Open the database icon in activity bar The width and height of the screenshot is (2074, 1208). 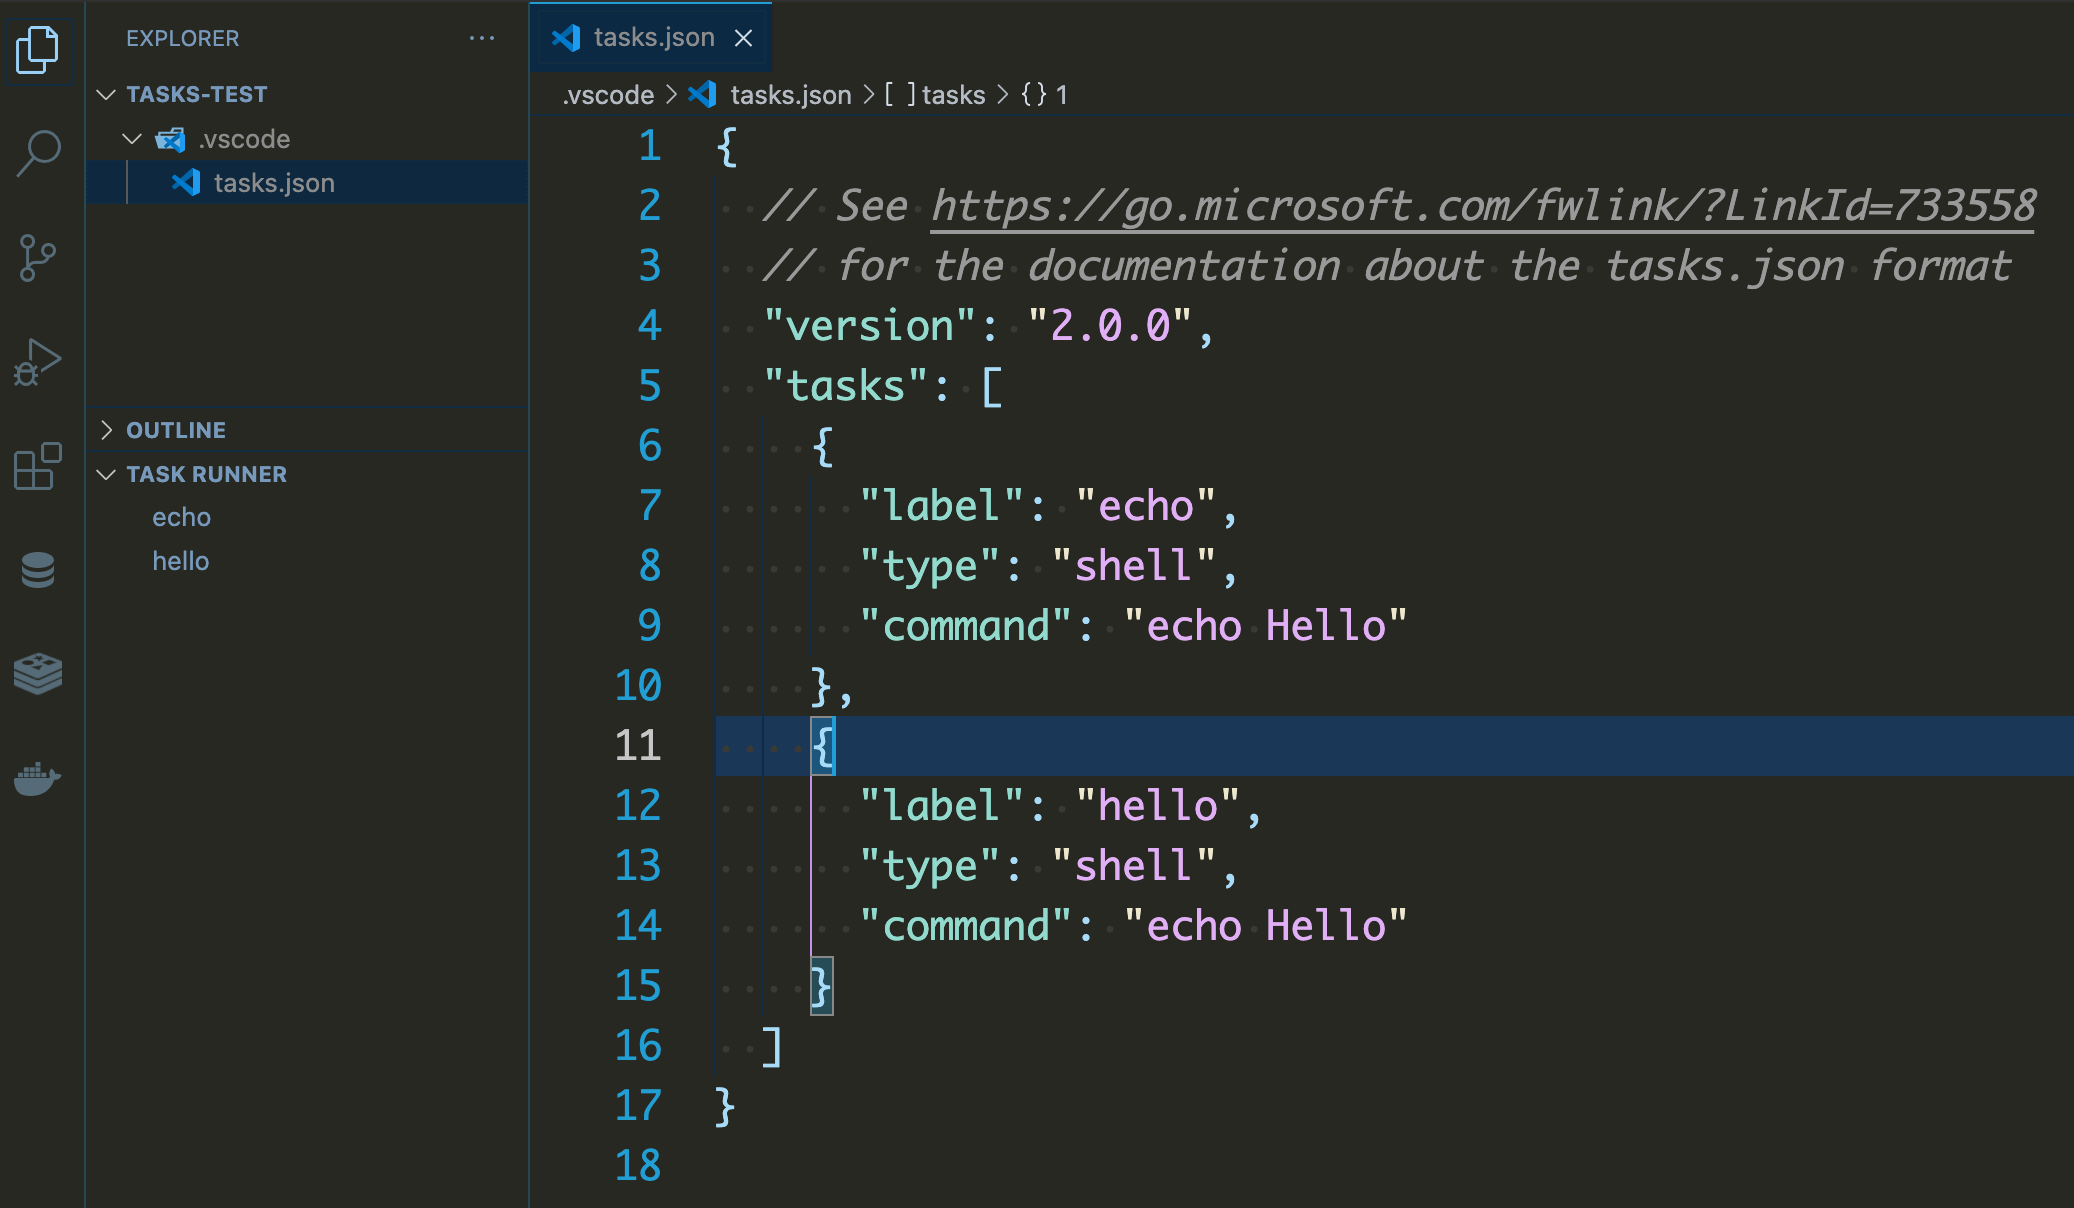(x=38, y=570)
